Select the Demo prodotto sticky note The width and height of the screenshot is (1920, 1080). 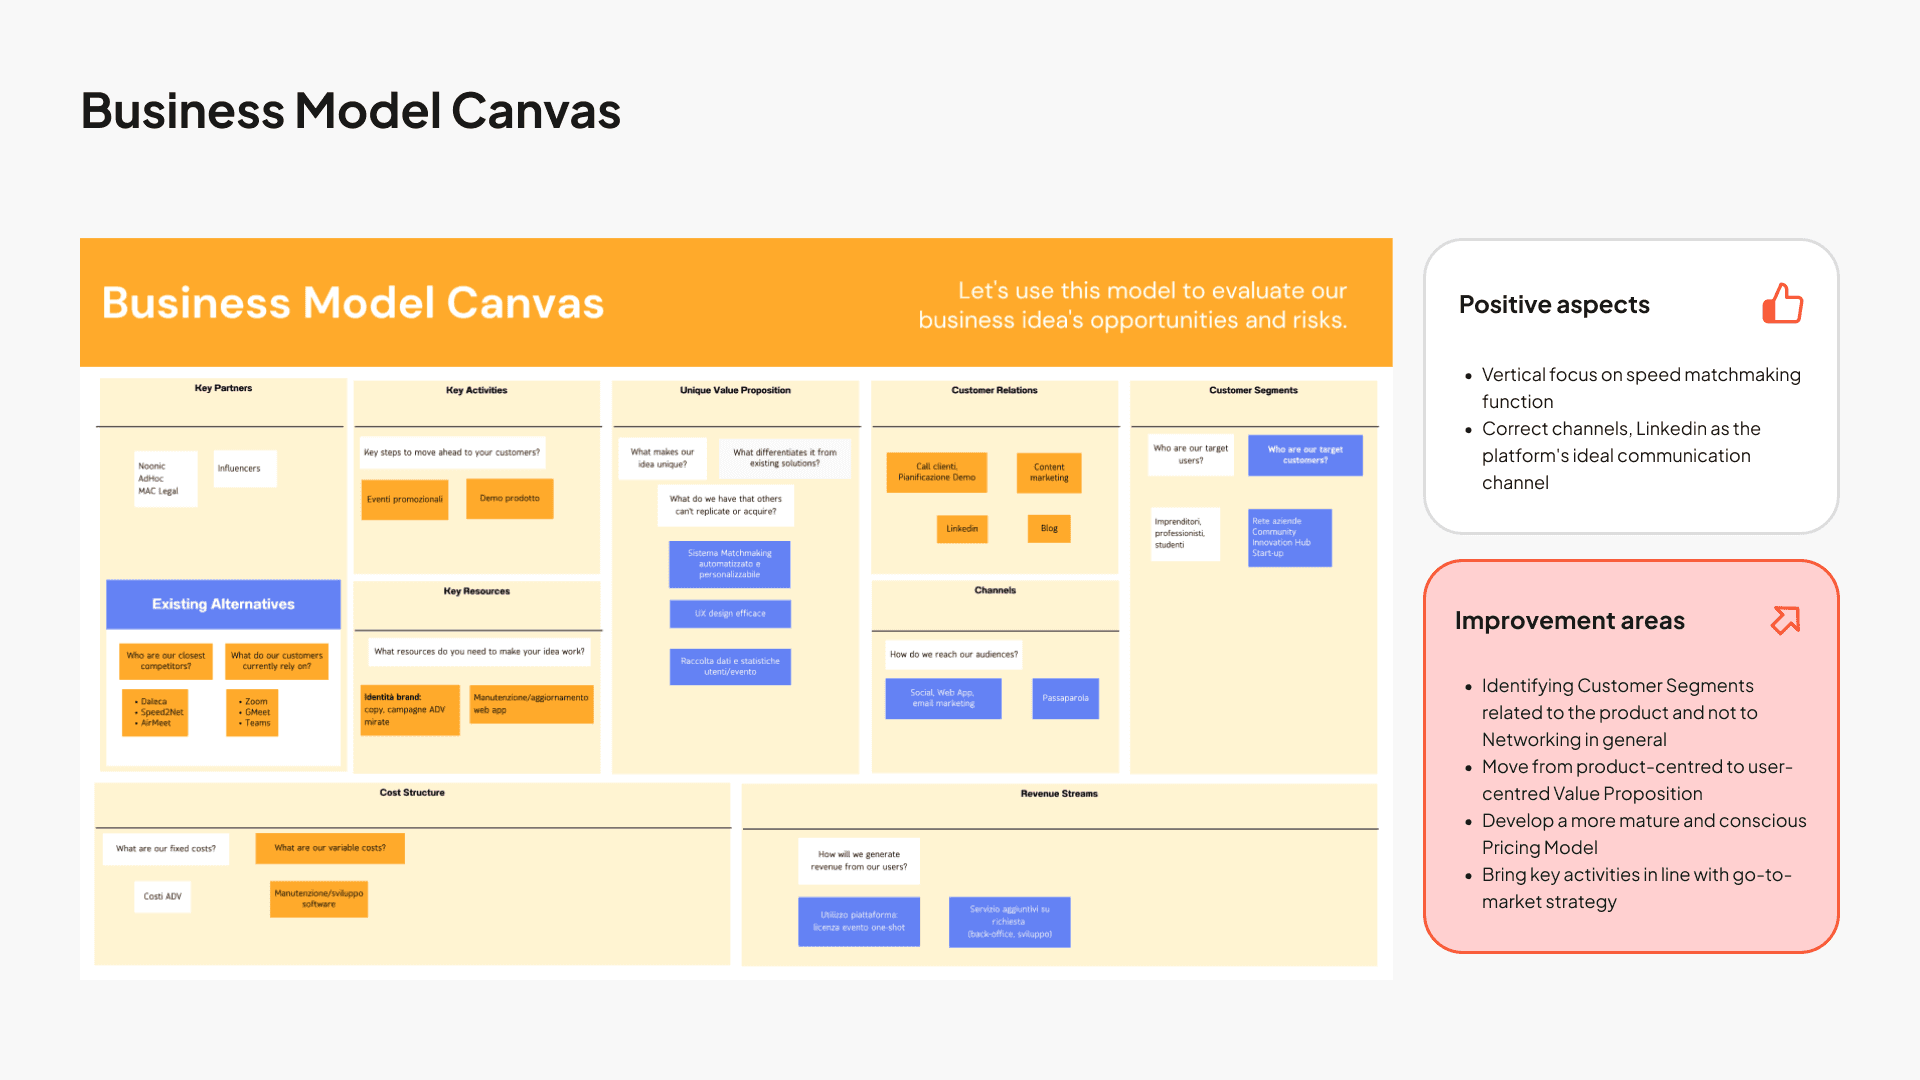pos(509,498)
